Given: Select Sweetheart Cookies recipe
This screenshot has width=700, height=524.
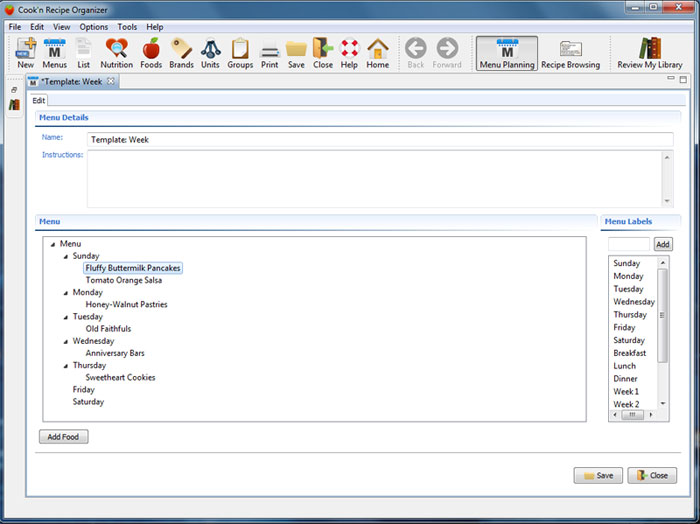Looking at the screenshot, I should pos(120,377).
